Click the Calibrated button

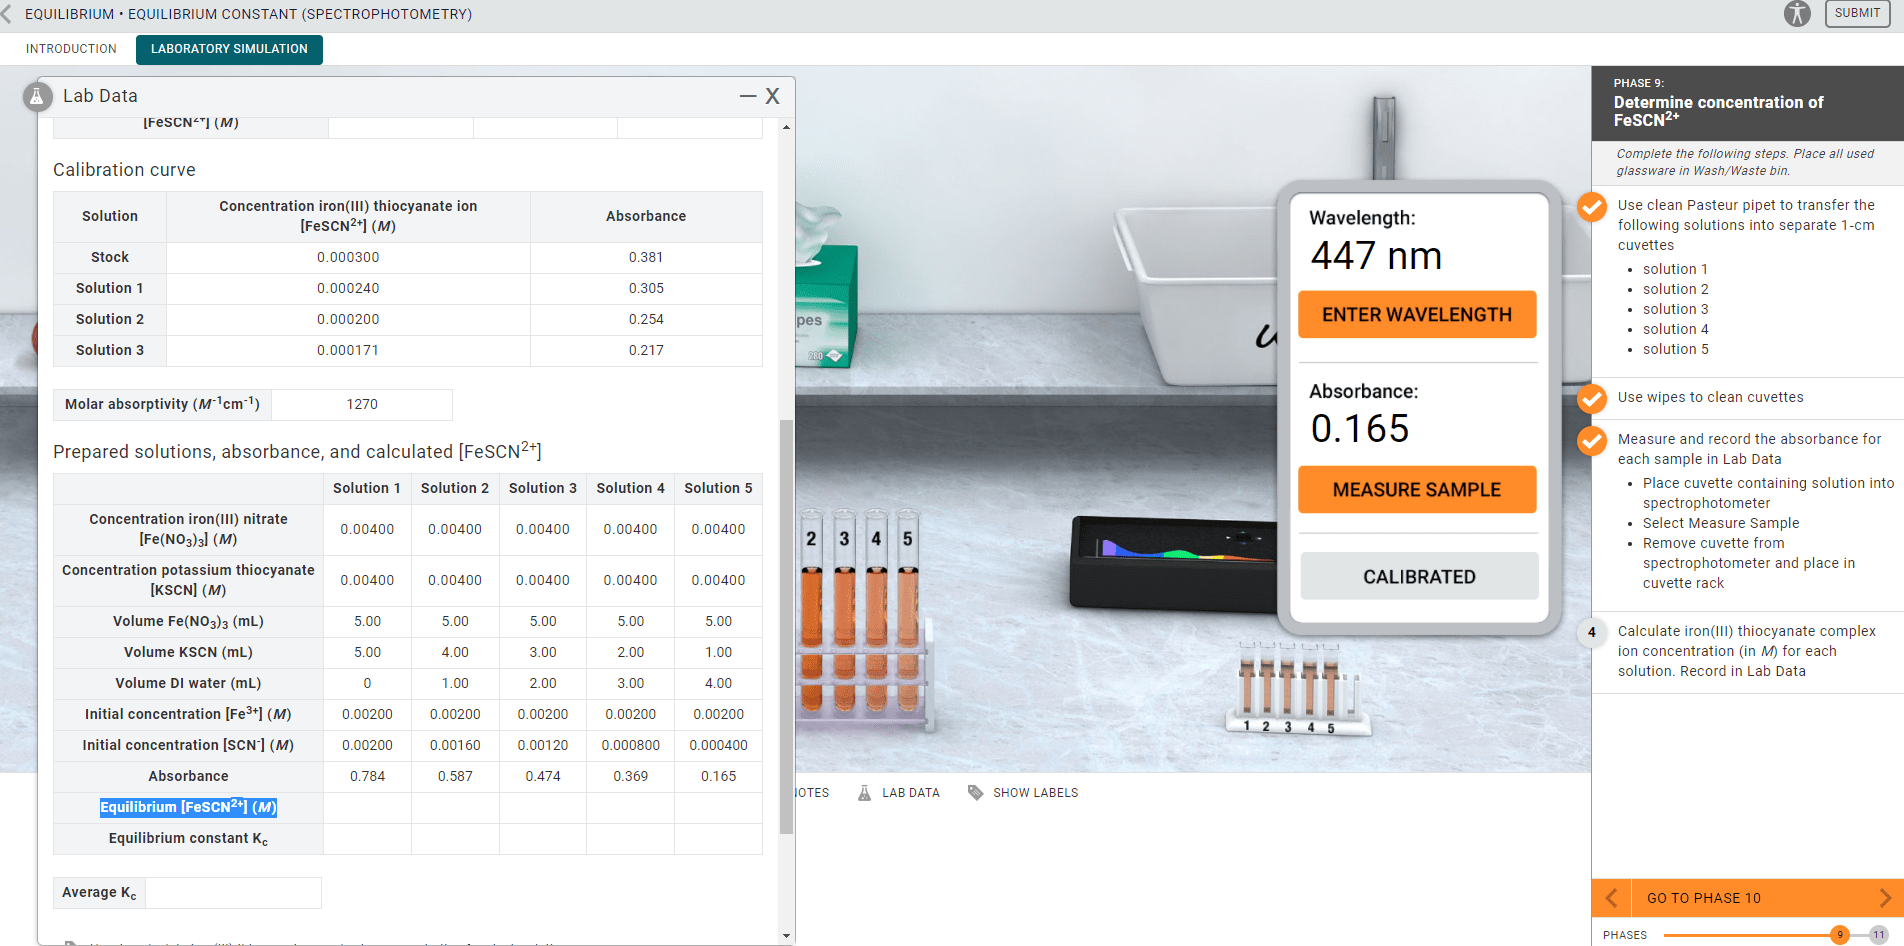(1419, 577)
